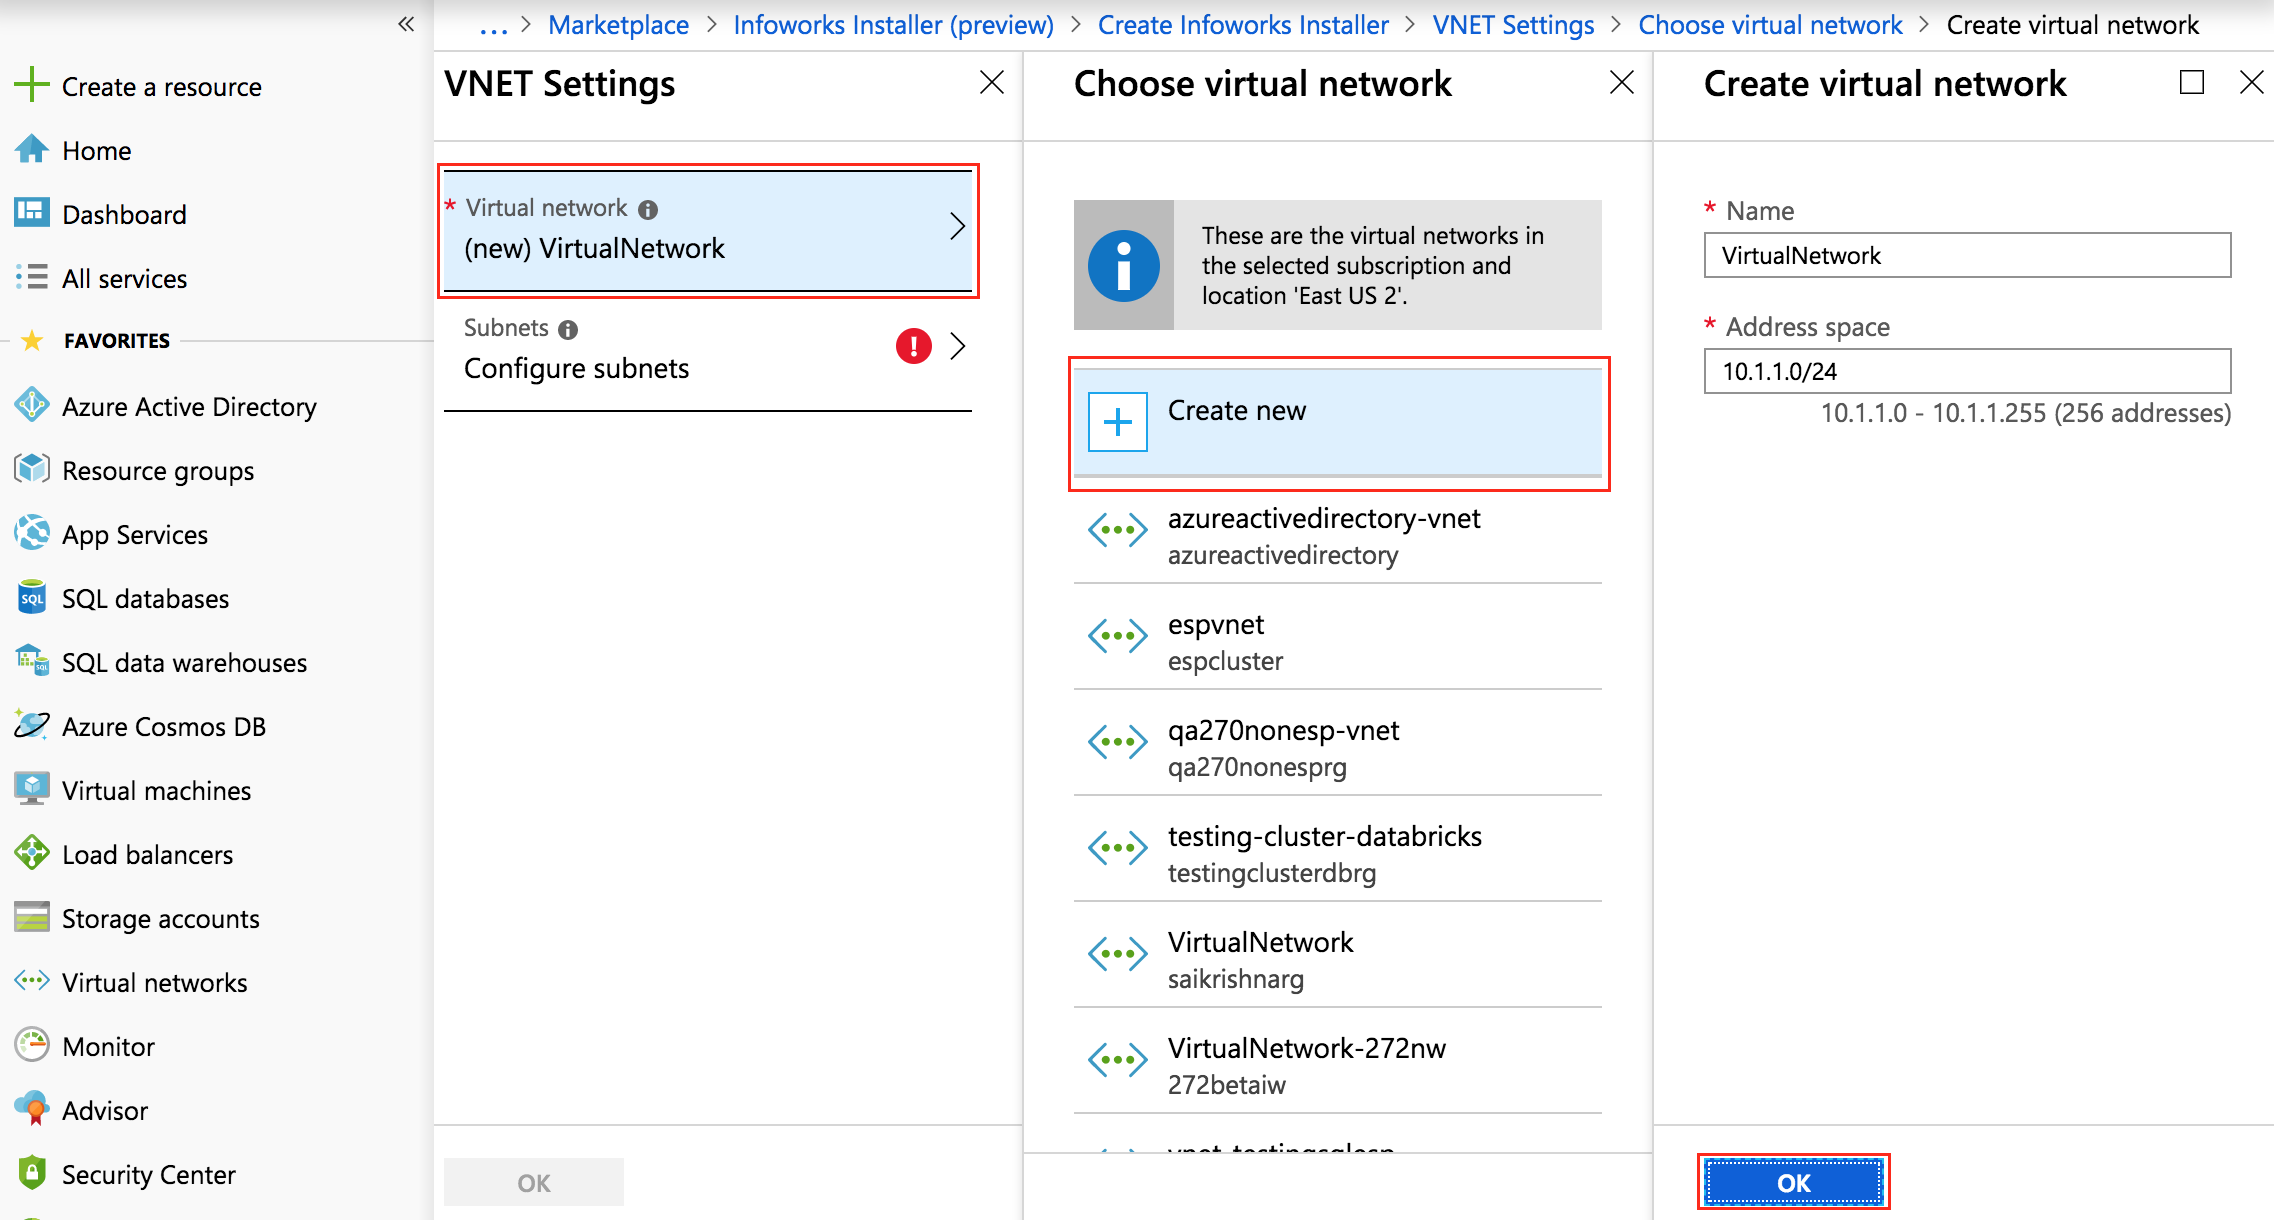Click the qa270nonesp-vnet network icon
Viewport: 2274px width, 1220px height.
click(1118, 742)
